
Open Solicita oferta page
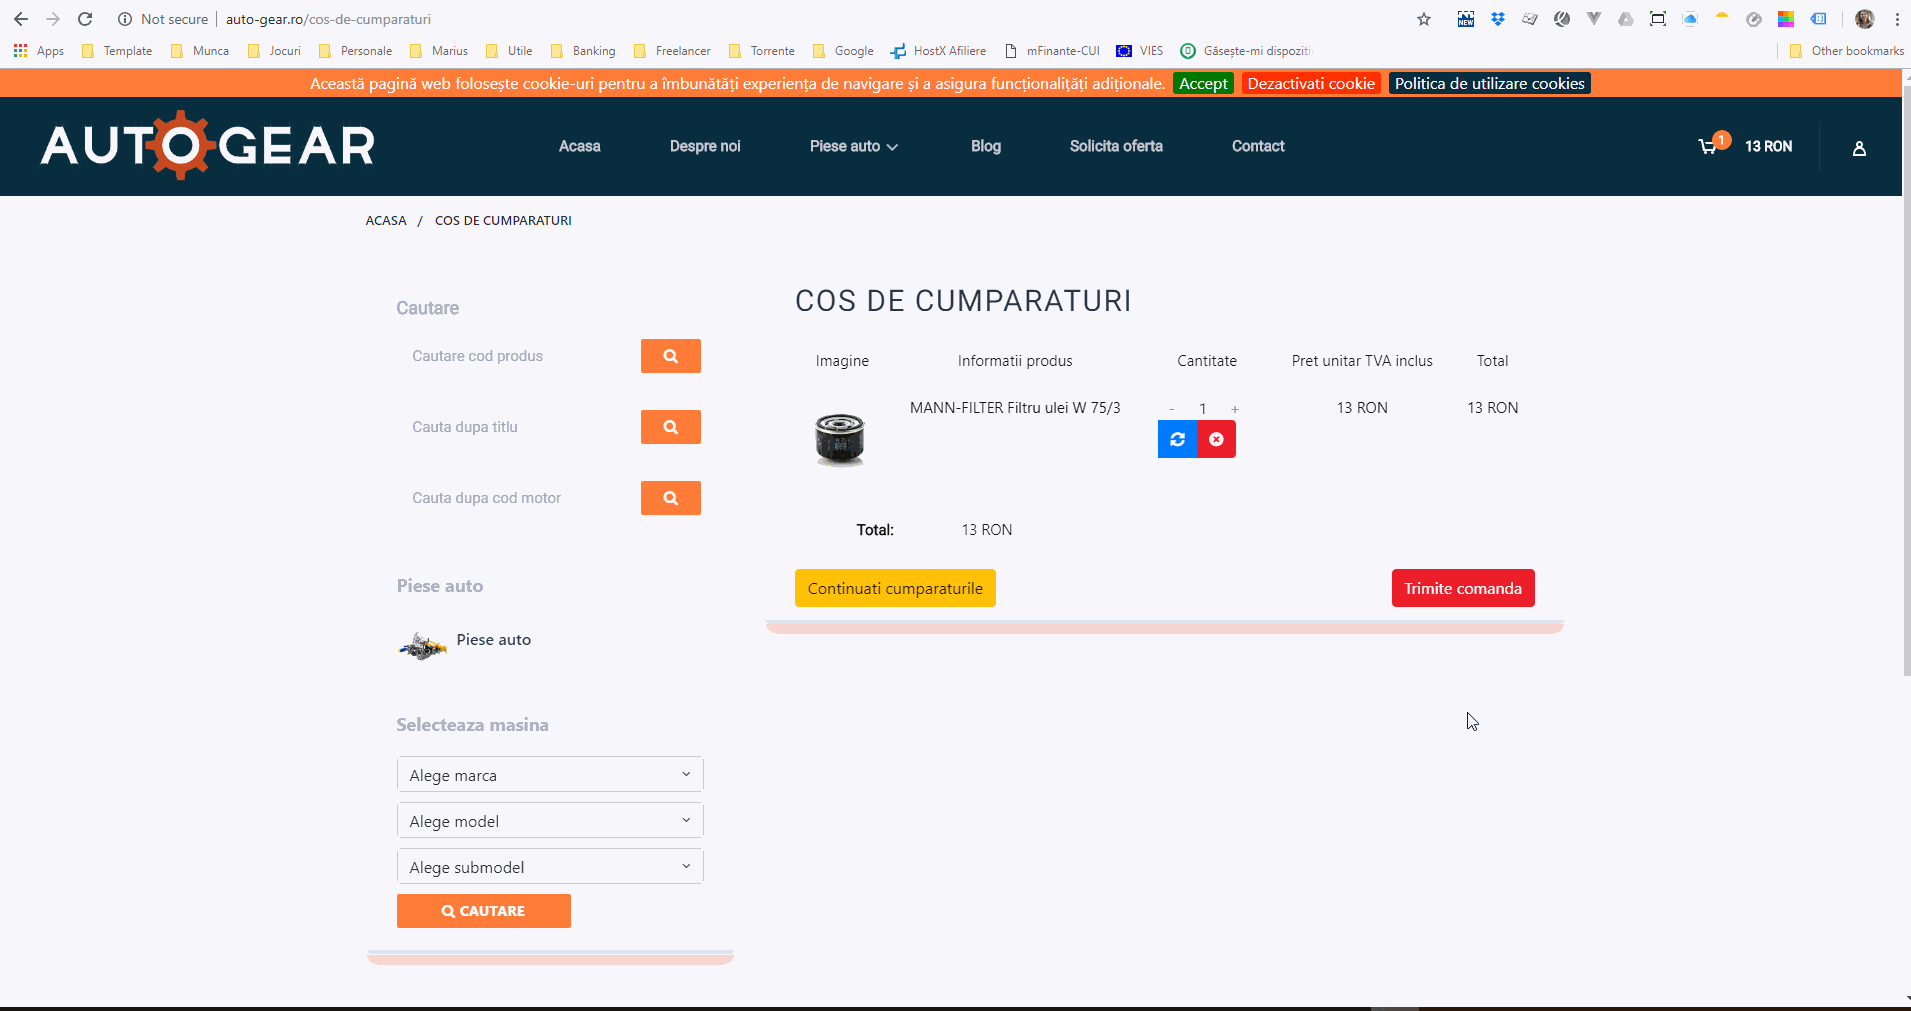(1116, 146)
